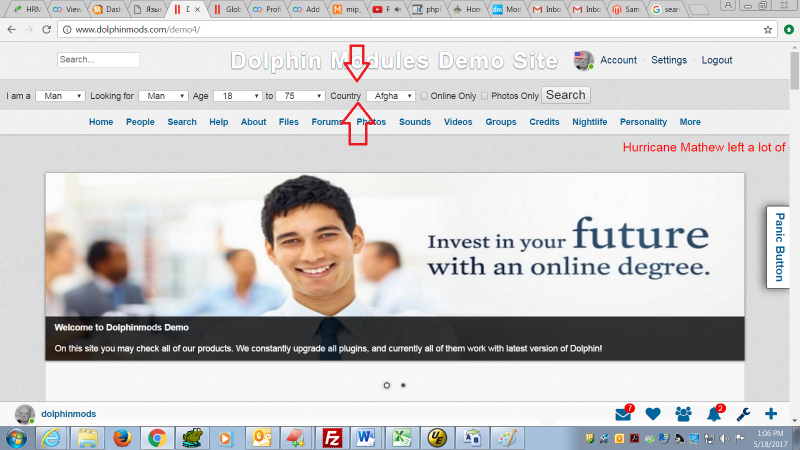The width and height of the screenshot is (800, 450).
Task: Open the Files menu item
Action: click(x=288, y=122)
